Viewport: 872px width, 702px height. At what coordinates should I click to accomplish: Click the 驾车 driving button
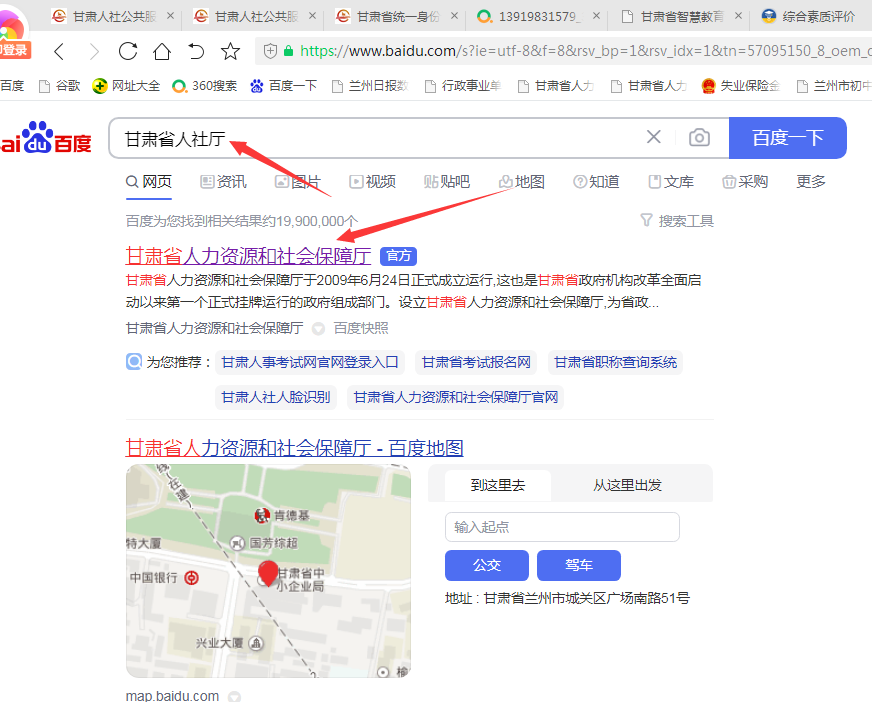(x=579, y=565)
